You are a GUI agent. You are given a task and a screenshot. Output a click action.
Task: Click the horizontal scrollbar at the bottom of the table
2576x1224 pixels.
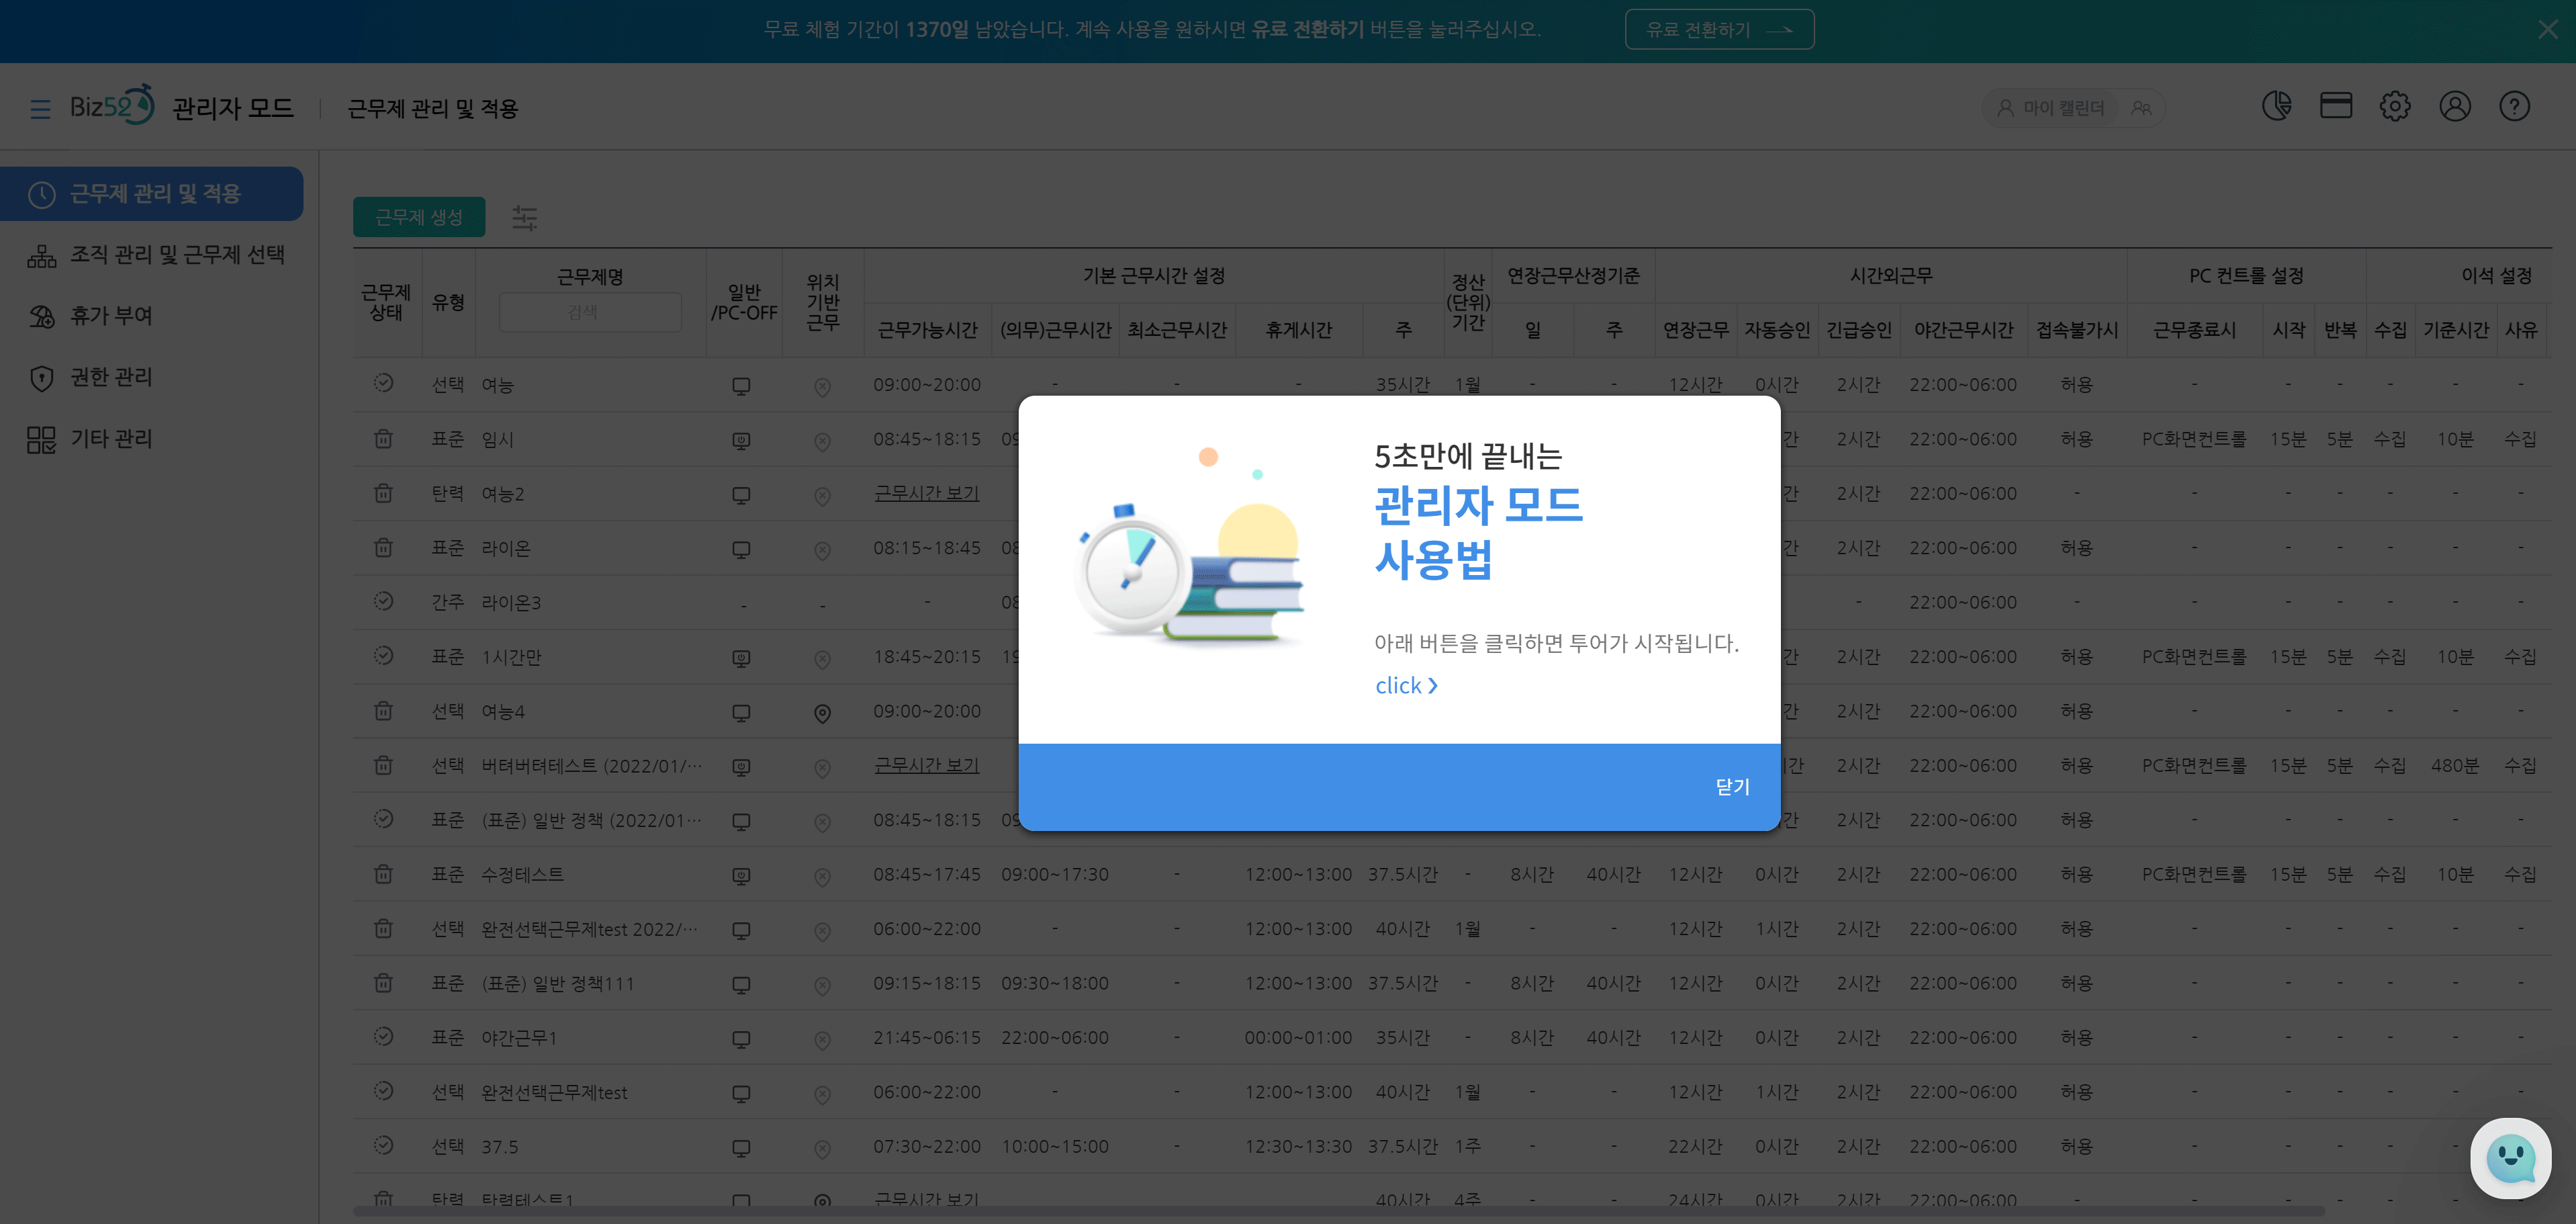coord(1300,1211)
